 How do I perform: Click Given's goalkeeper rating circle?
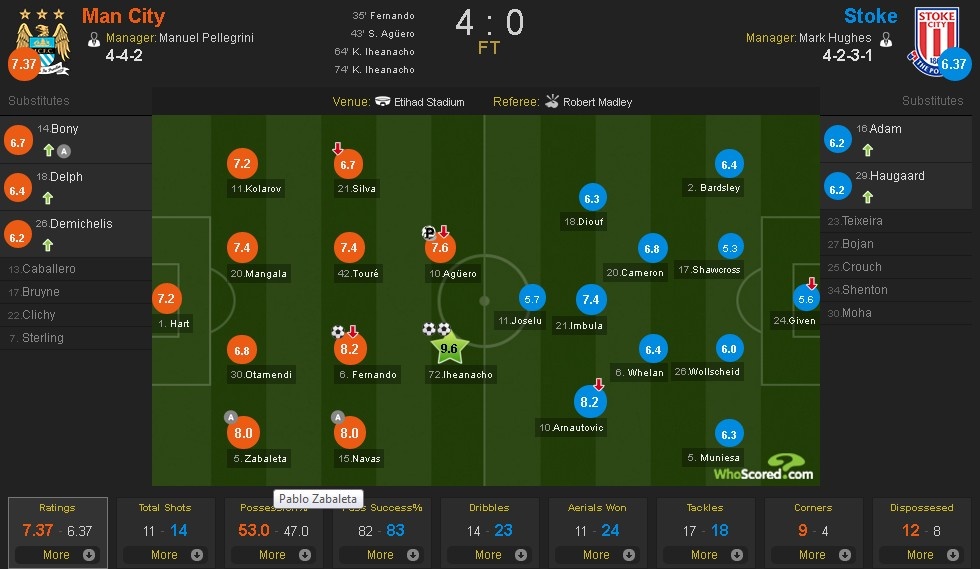pos(805,297)
